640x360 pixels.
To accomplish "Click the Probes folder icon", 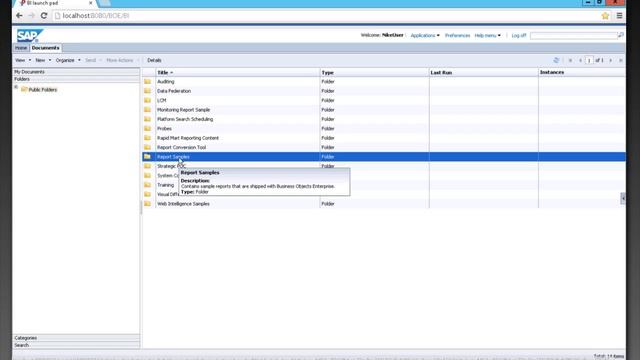I will coord(147,129).
